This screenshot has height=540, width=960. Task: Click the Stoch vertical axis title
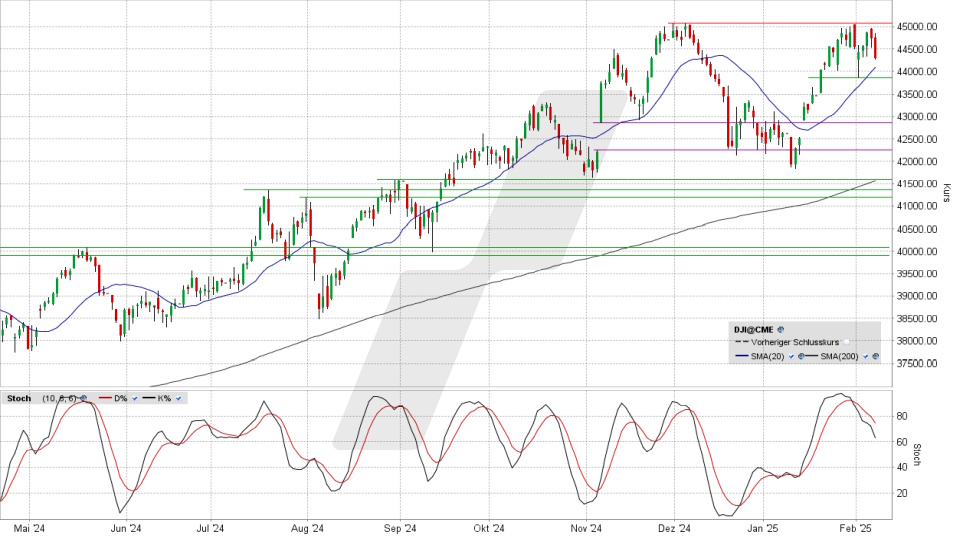[x=917, y=454]
